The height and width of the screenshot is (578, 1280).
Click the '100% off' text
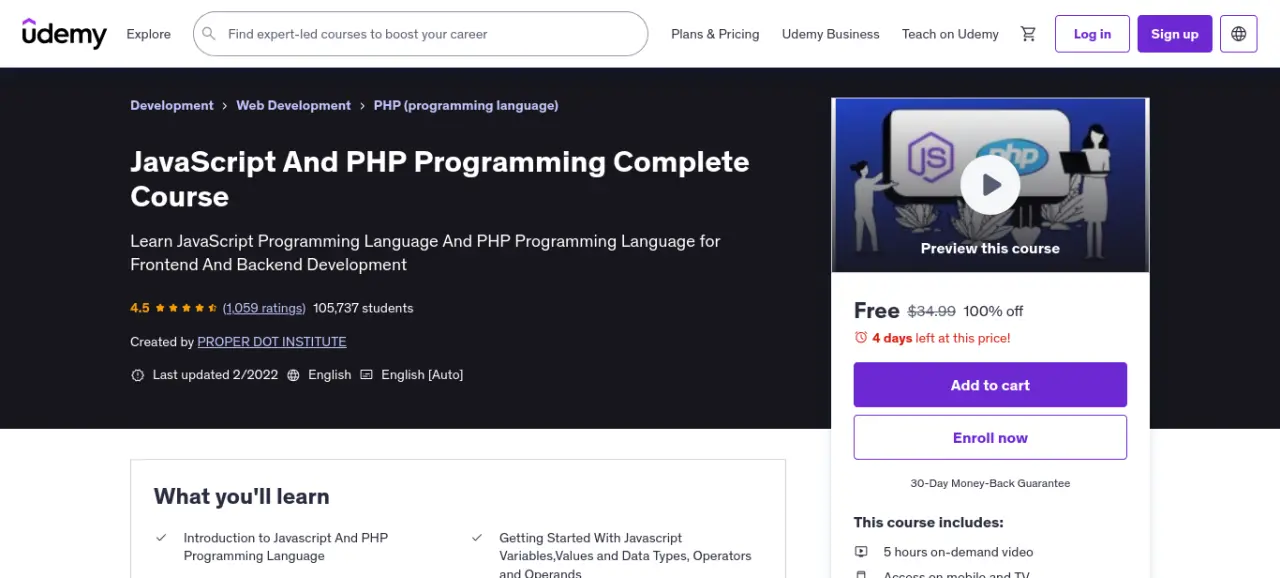click(993, 311)
